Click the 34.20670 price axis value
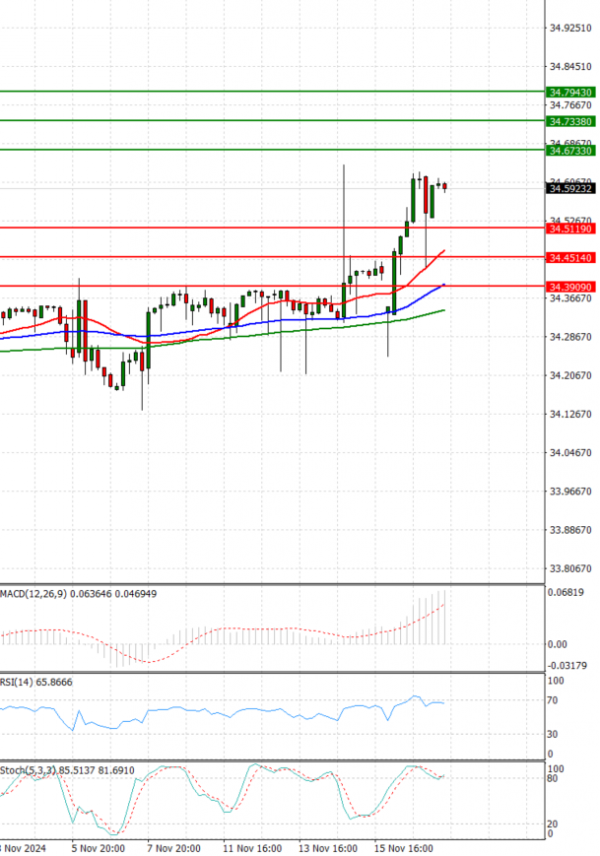The width and height of the screenshot is (600, 856). 570,376
